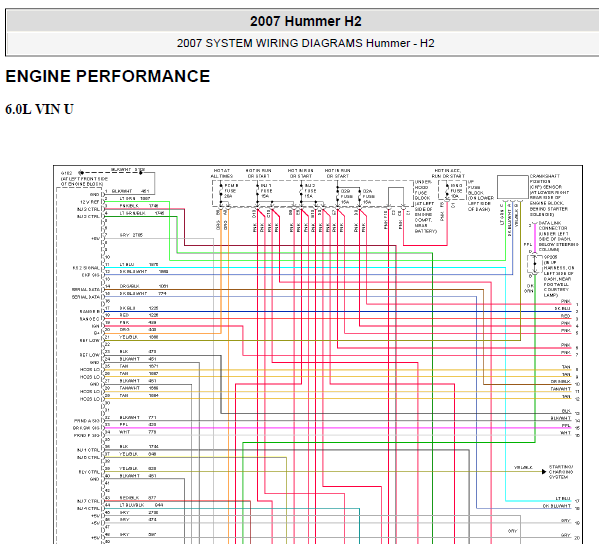Click the O2A fuse symbol
599x544 pixels.
[x=359, y=196]
